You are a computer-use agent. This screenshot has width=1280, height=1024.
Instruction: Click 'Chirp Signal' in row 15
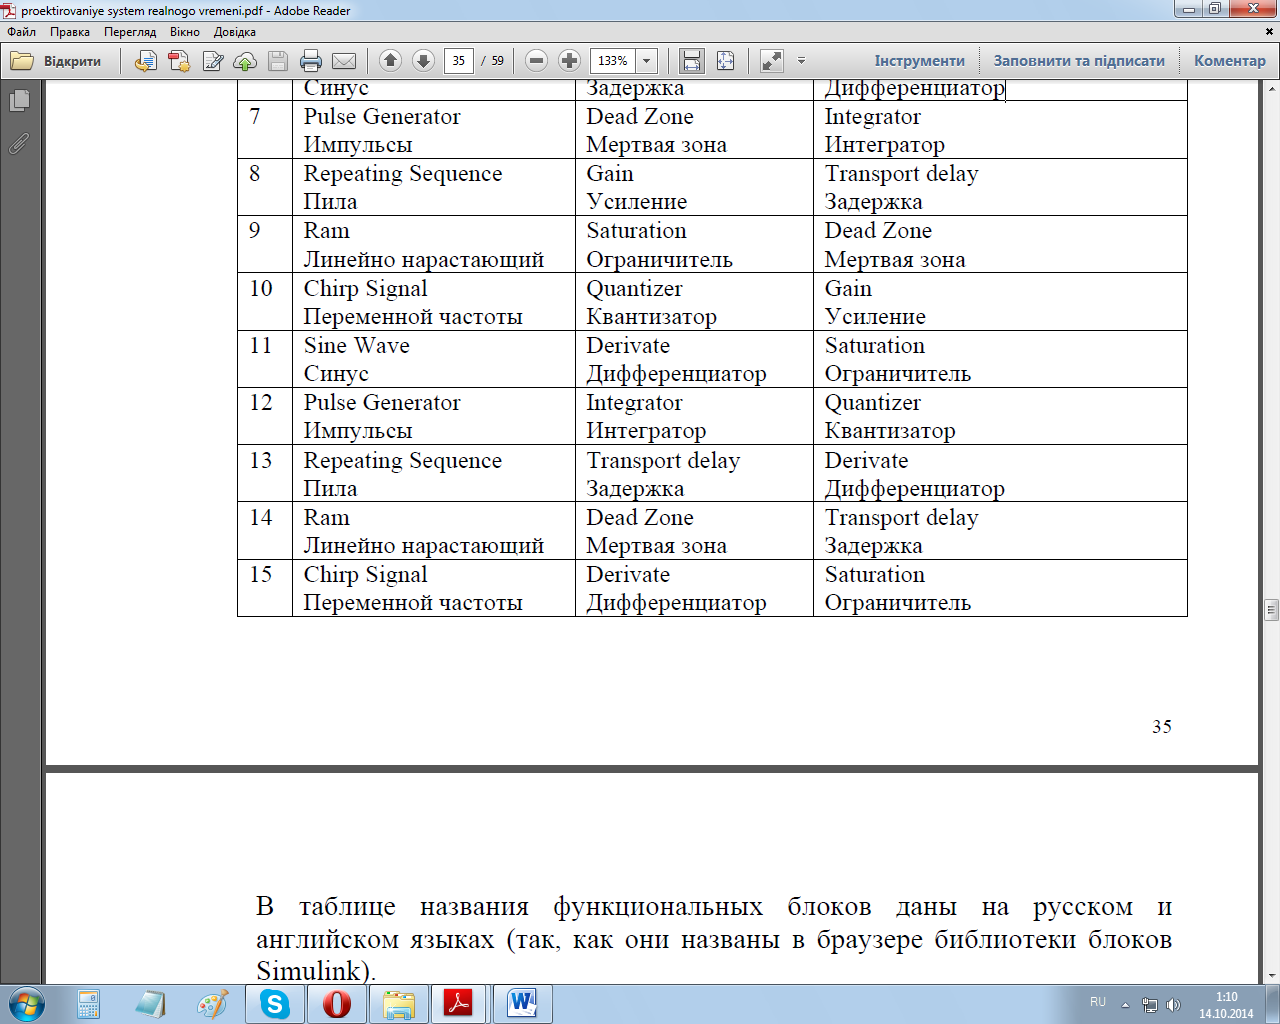(x=365, y=574)
